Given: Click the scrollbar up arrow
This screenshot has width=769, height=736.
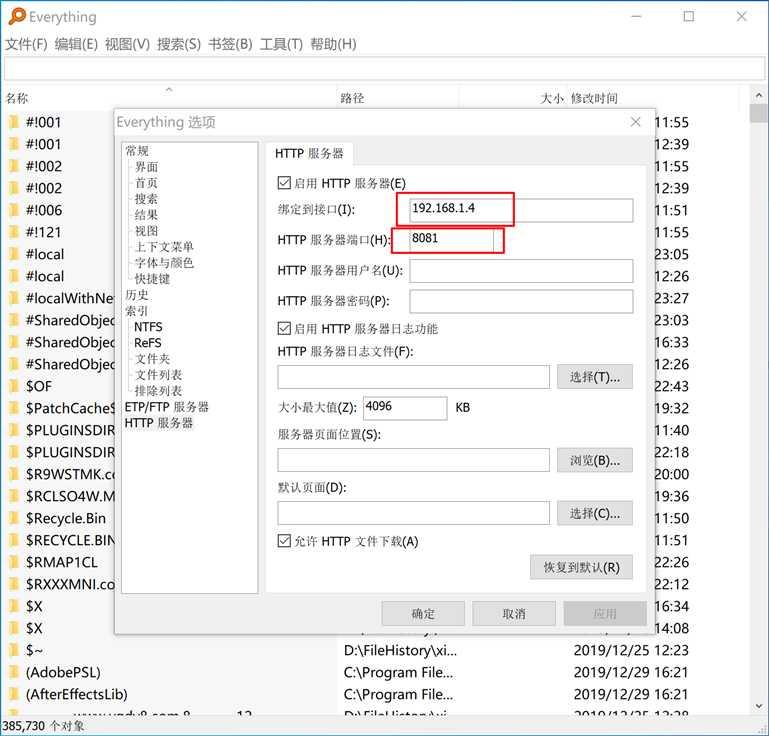Looking at the screenshot, I should pyautogui.click(x=758, y=95).
